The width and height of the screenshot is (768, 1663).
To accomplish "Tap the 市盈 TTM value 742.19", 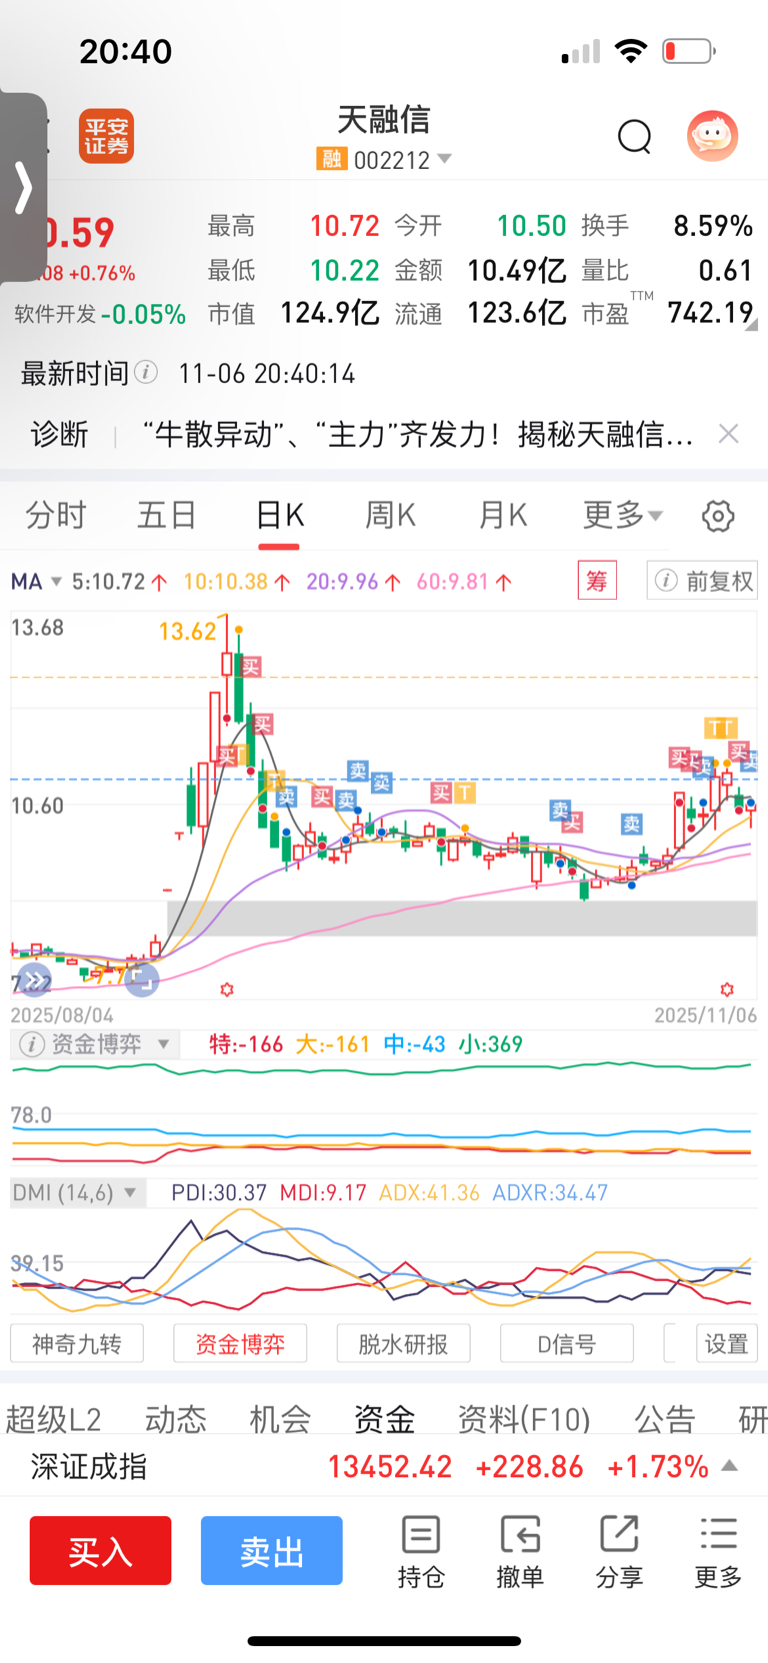I will pyautogui.click(x=710, y=313).
